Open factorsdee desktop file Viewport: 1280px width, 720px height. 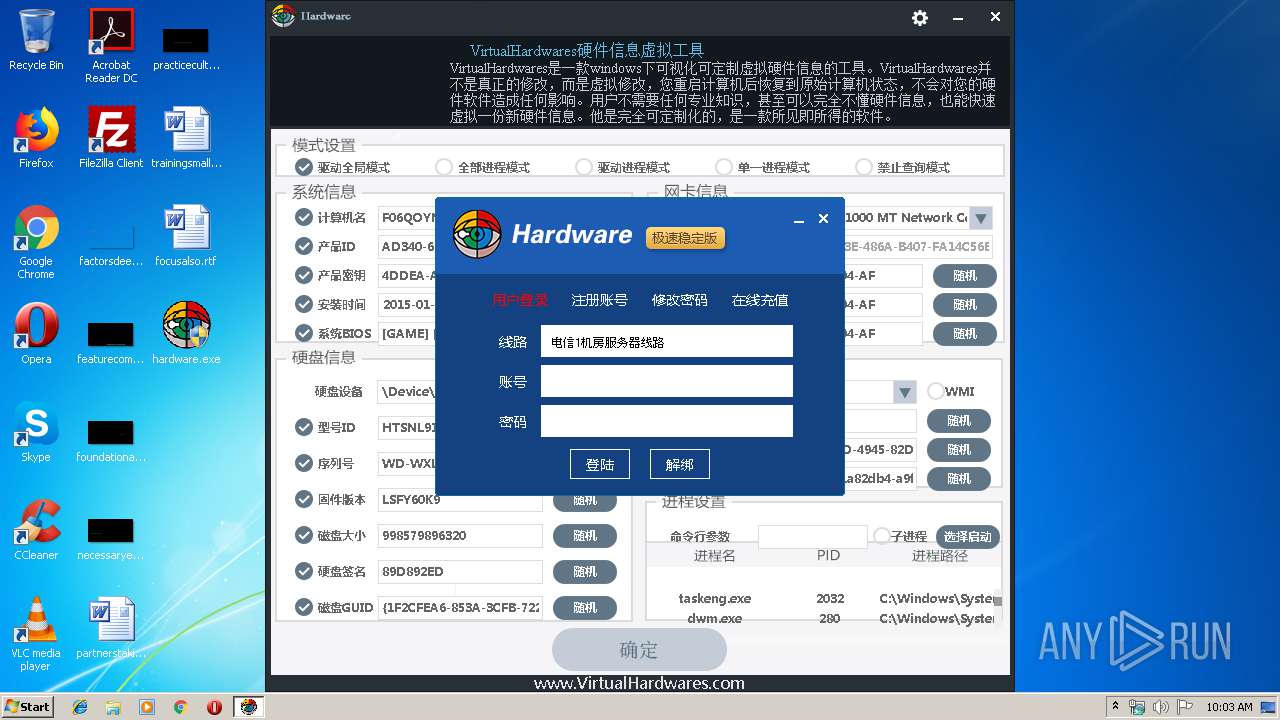click(x=111, y=242)
